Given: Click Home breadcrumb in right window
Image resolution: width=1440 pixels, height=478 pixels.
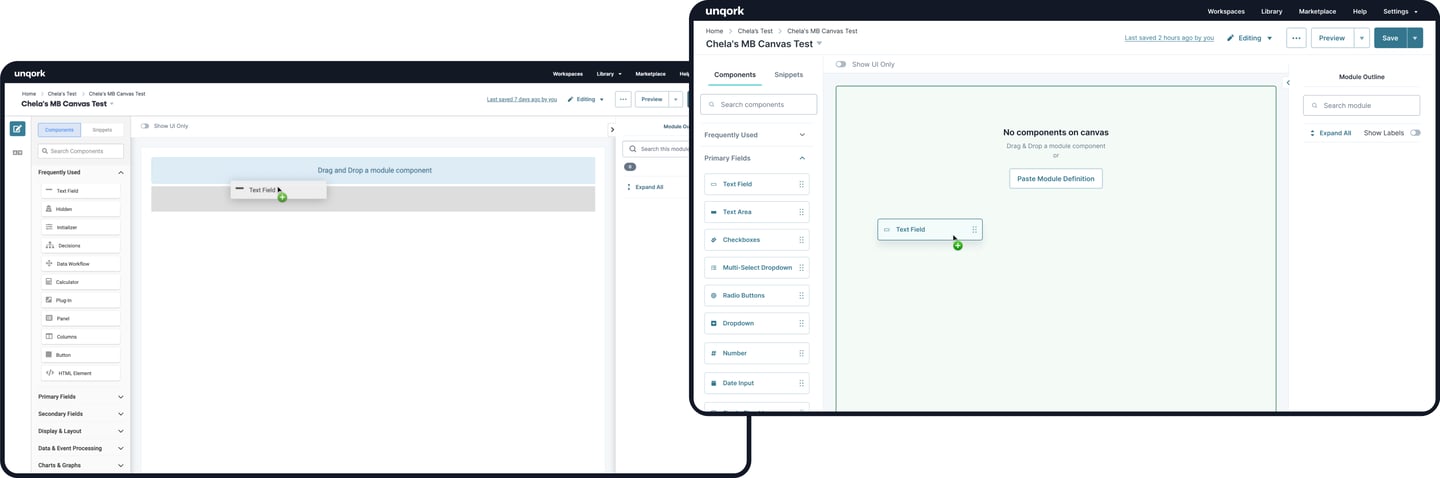Looking at the screenshot, I should (x=714, y=31).
